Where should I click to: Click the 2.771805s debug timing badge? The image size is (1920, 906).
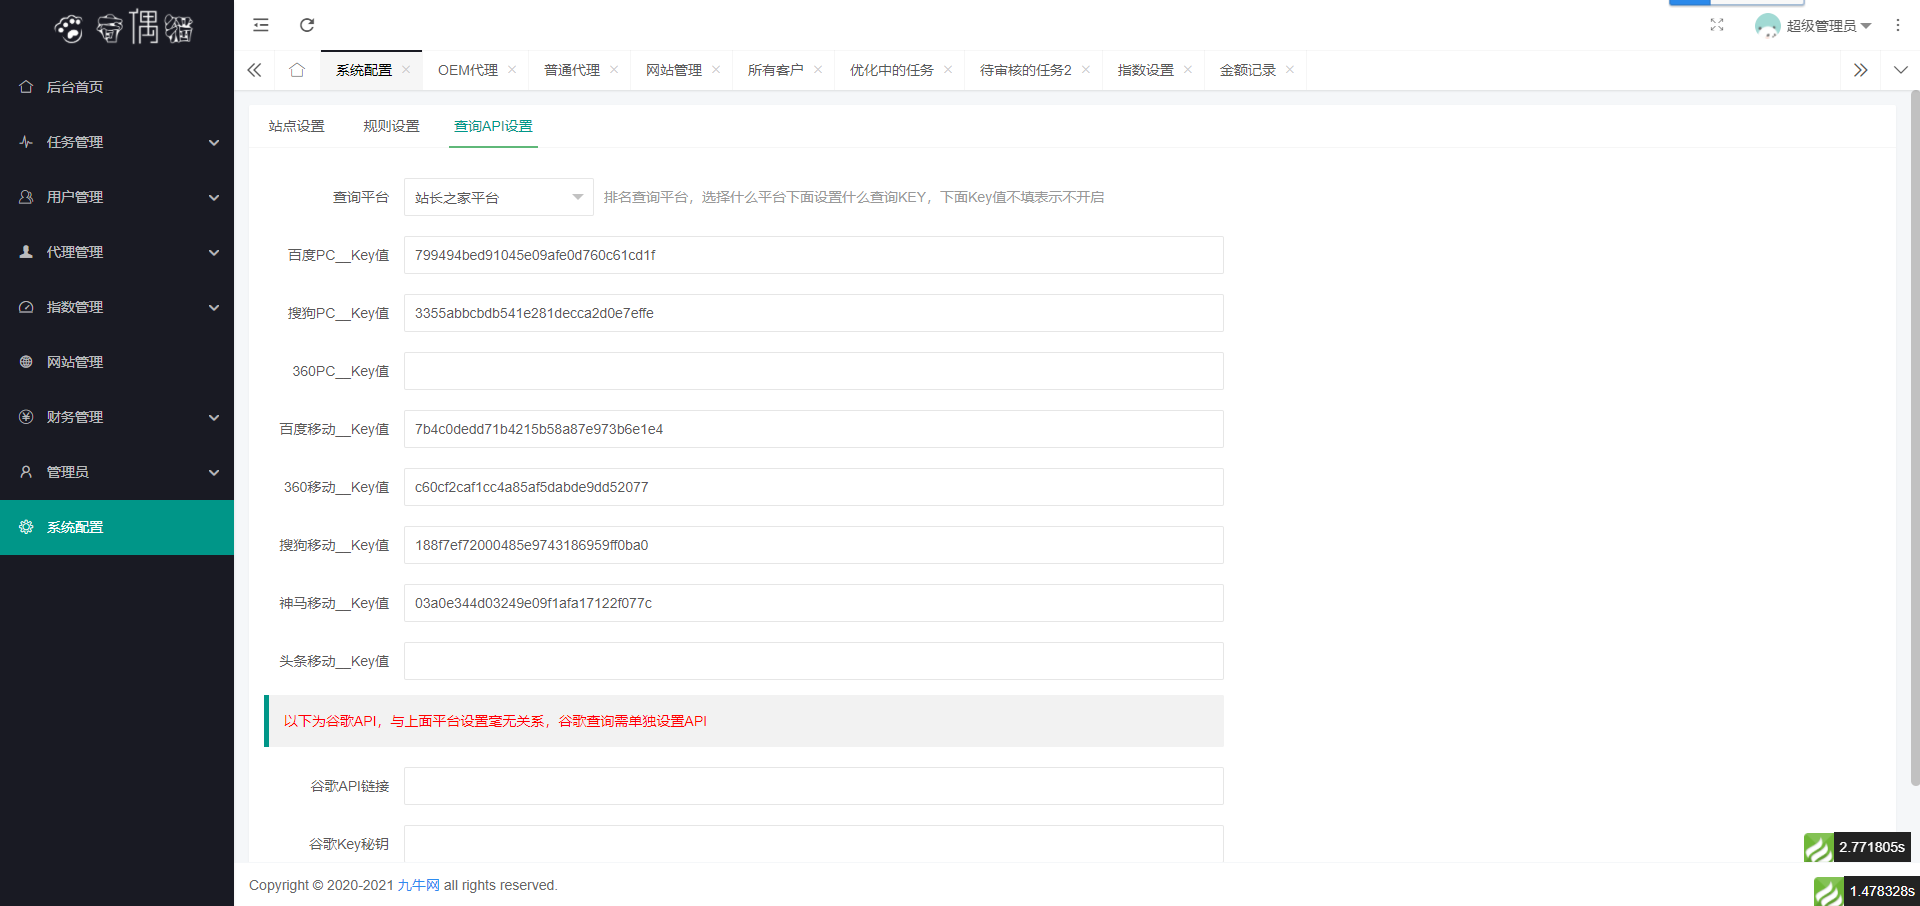pyautogui.click(x=1857, y=847)
